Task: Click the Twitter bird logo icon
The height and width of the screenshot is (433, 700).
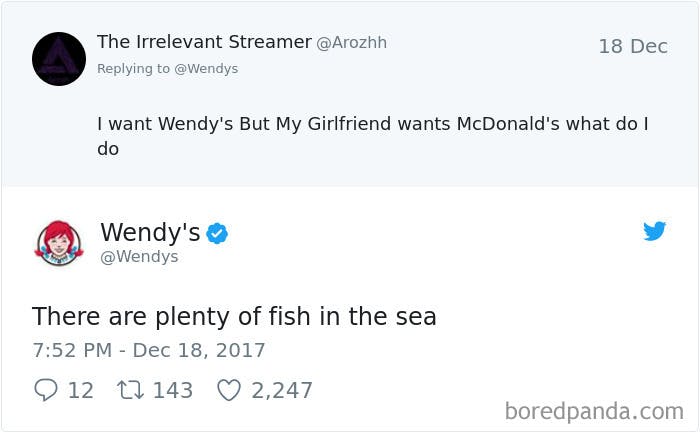Action: click(x=654, y=231)
